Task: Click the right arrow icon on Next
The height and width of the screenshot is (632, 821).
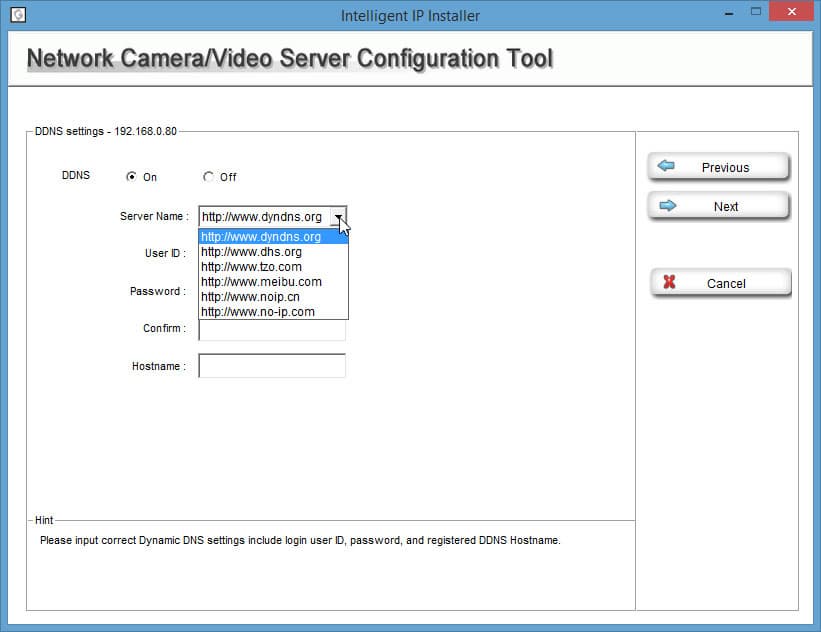Action: [x=668, y=206]
